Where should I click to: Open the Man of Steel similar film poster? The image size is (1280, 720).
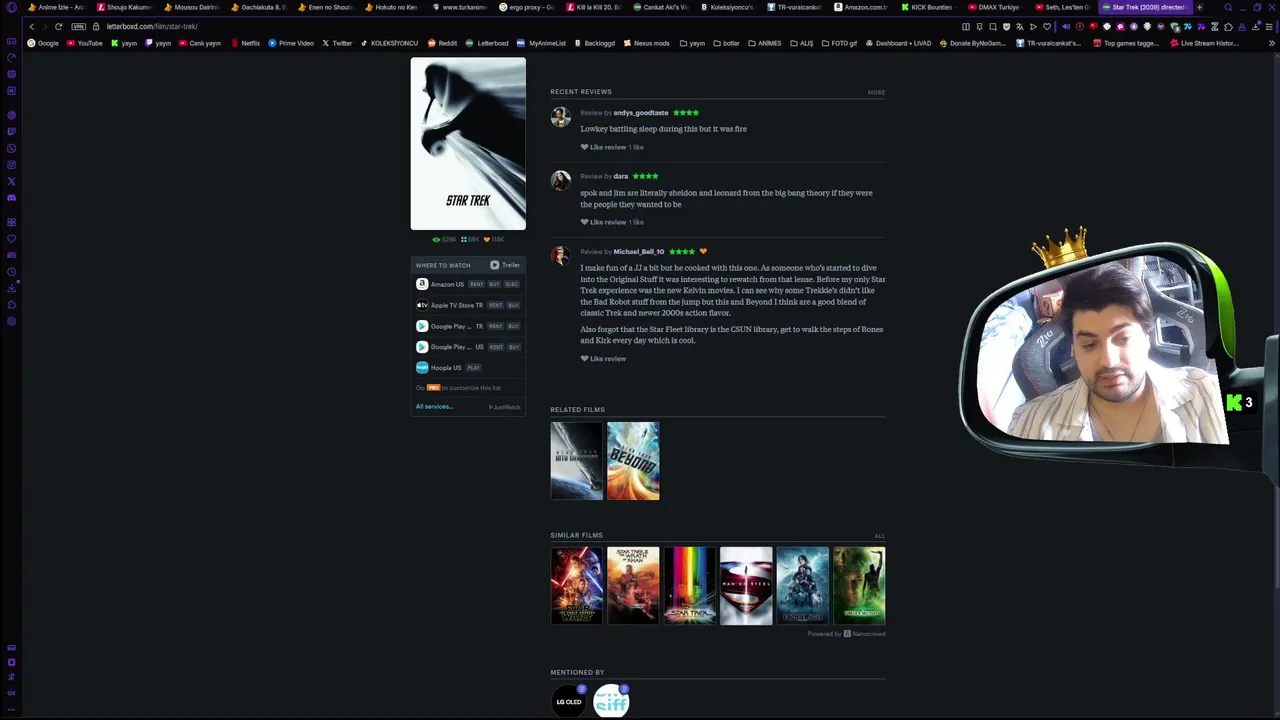click(x=746, y=586)
